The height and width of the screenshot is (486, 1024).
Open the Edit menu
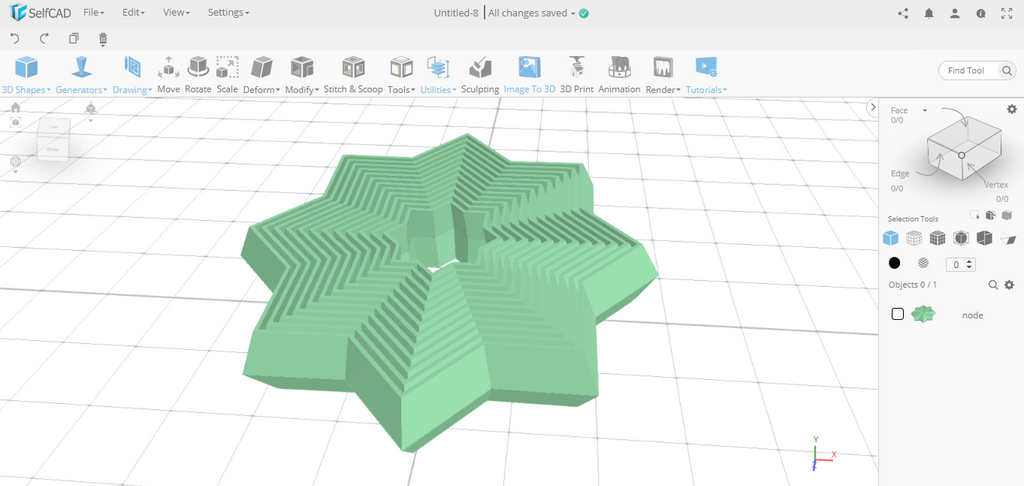coord(133,12)
